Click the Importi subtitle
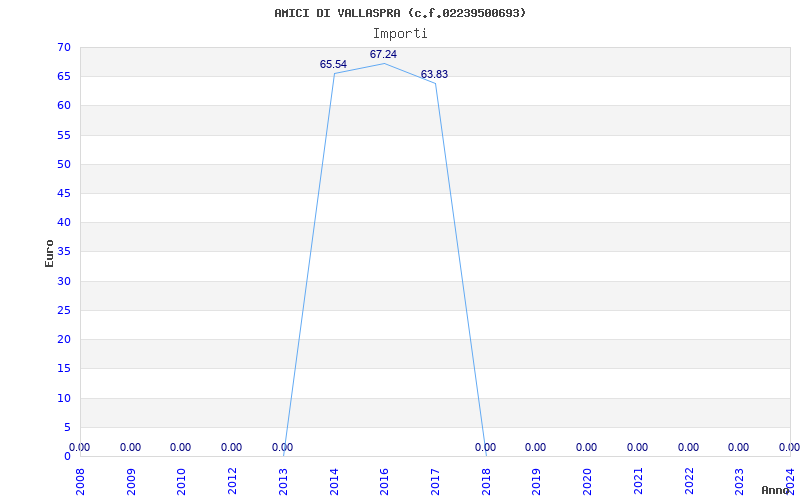 [x=400, y=34]
